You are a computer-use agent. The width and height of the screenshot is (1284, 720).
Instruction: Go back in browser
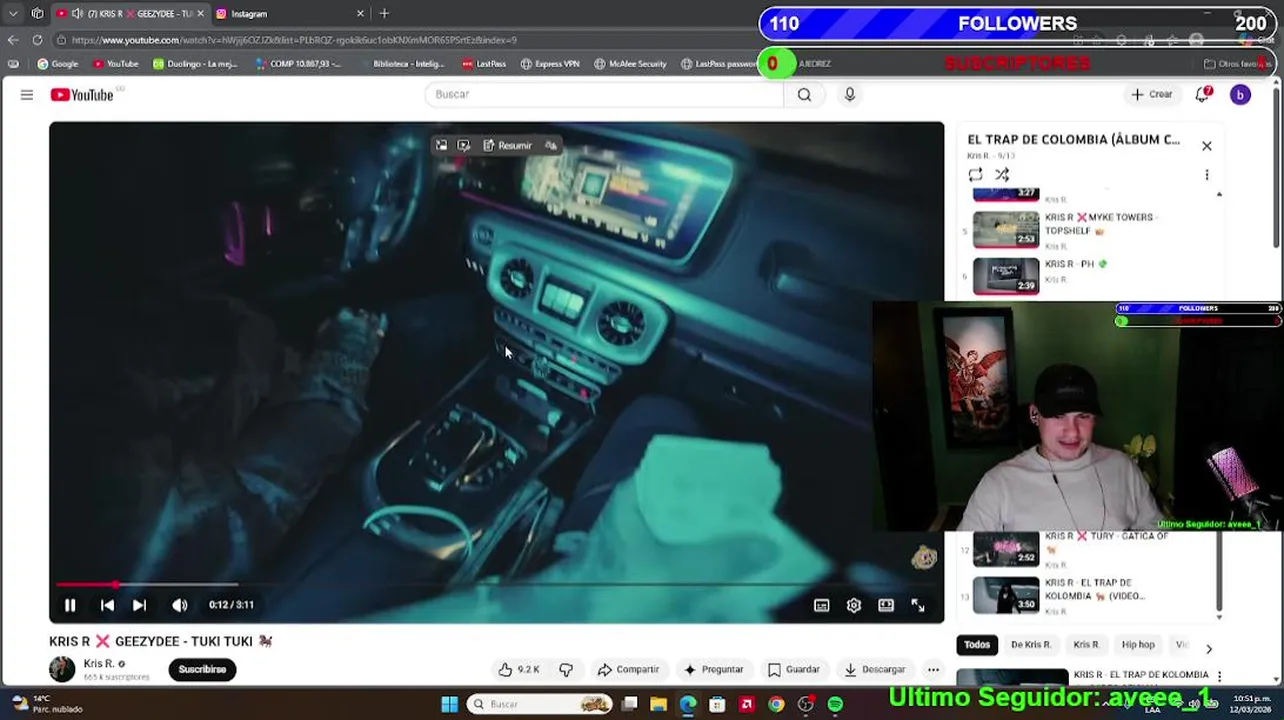click(x=12, y=40)
